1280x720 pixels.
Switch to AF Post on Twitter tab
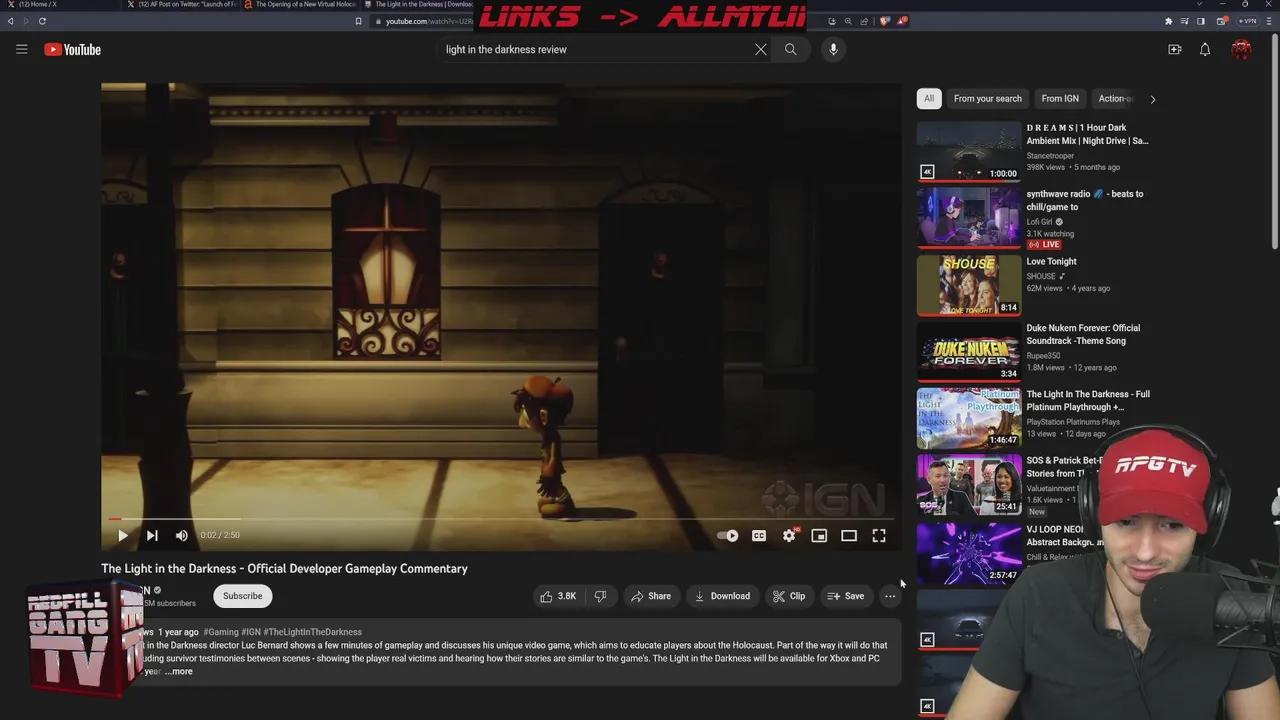click(x=183, y=4)
